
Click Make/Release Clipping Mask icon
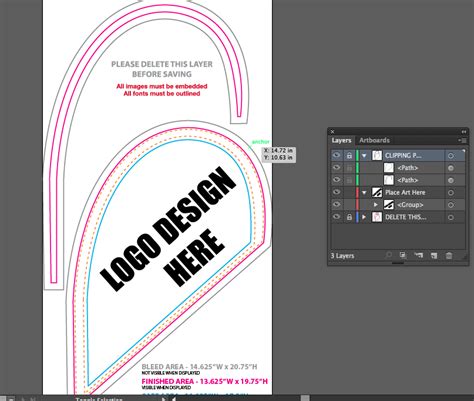403,255
